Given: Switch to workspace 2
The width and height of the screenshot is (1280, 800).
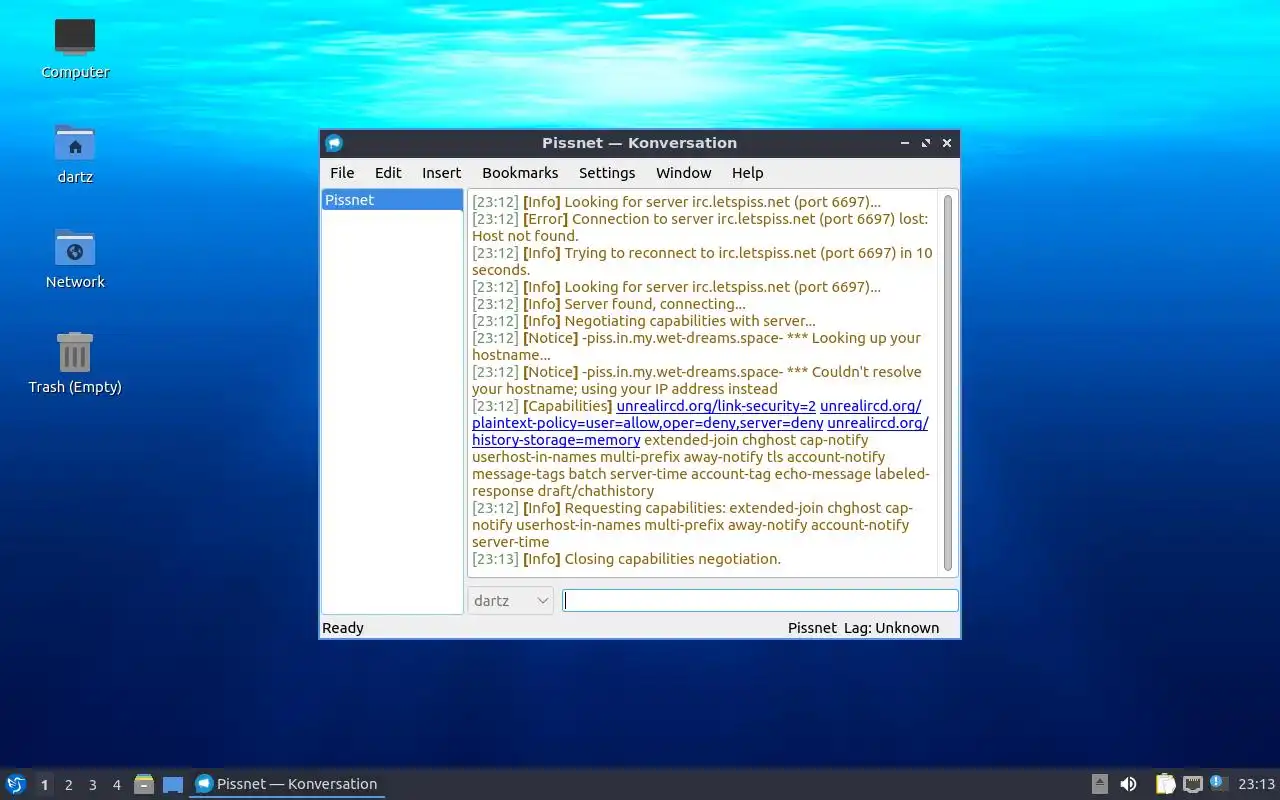Looking at the screenshot, I should coord(68,785).
